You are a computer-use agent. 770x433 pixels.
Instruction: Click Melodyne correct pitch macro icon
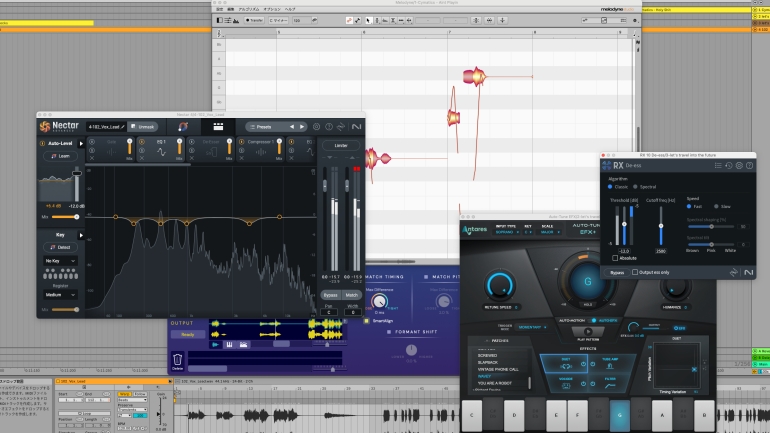(475, 20)
